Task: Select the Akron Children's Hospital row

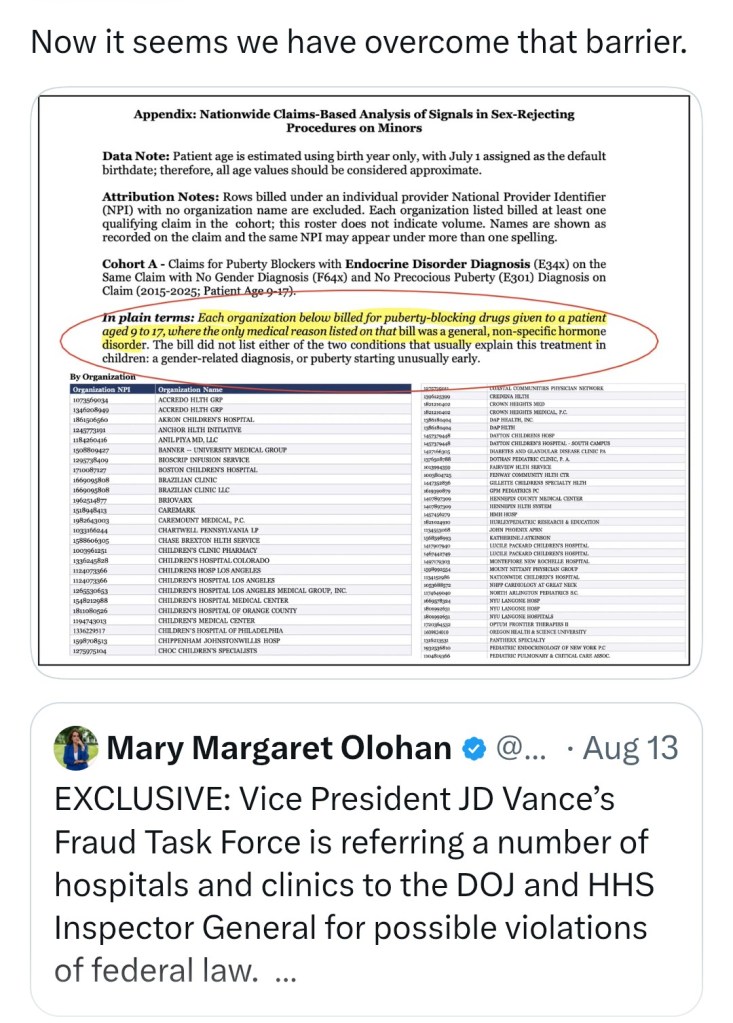Action: [x=241, y=420]
